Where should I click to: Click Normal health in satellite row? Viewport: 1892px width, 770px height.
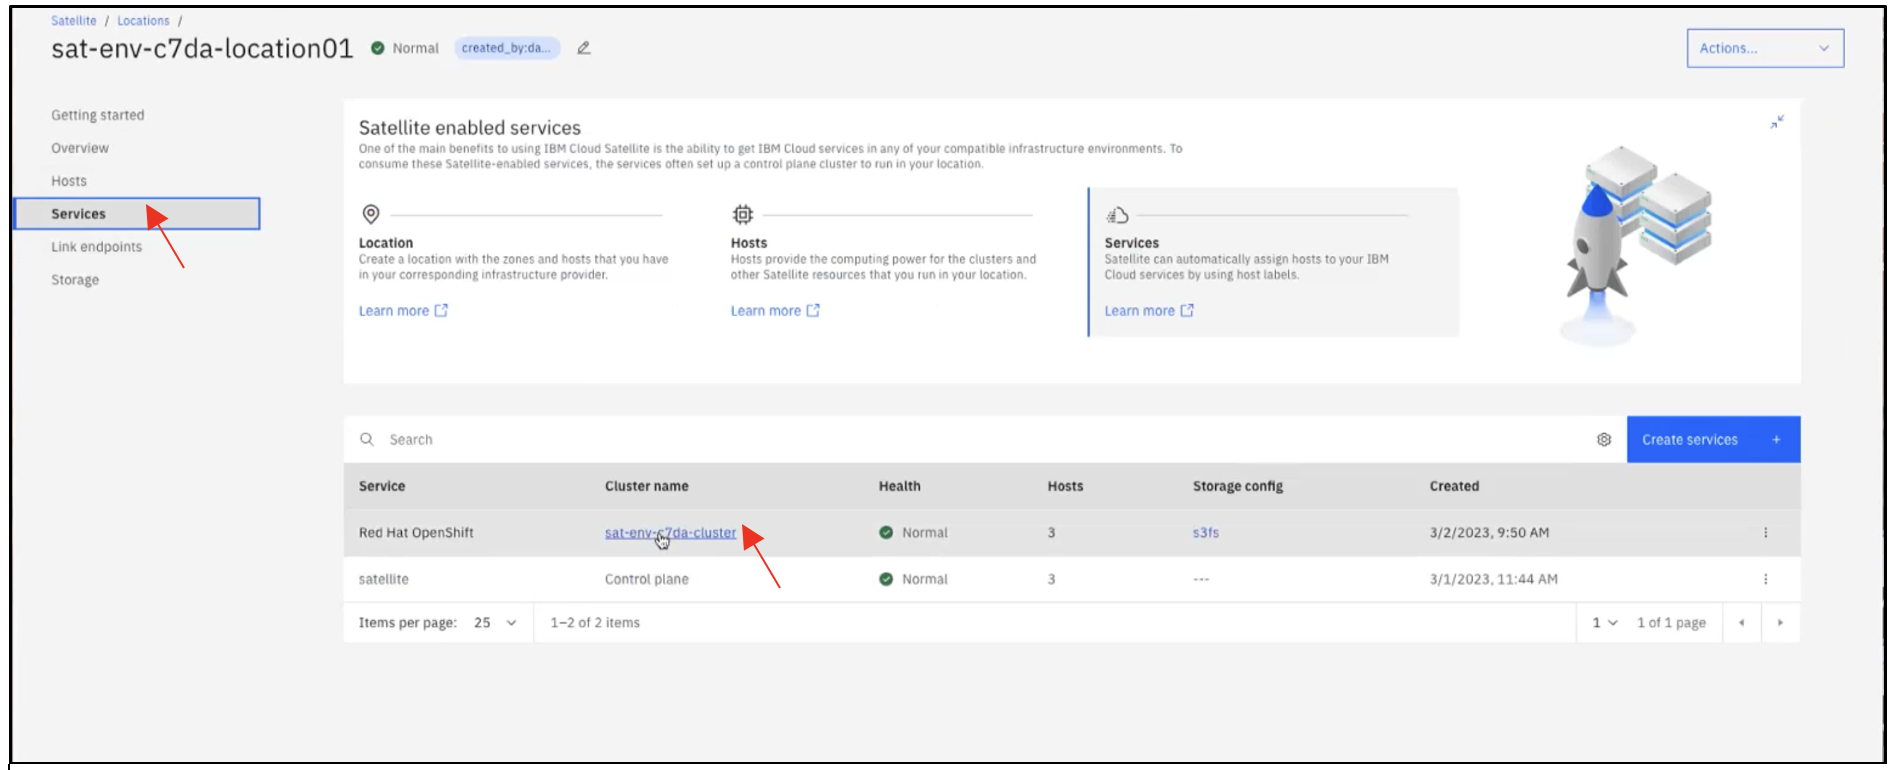tap(913, 579)
